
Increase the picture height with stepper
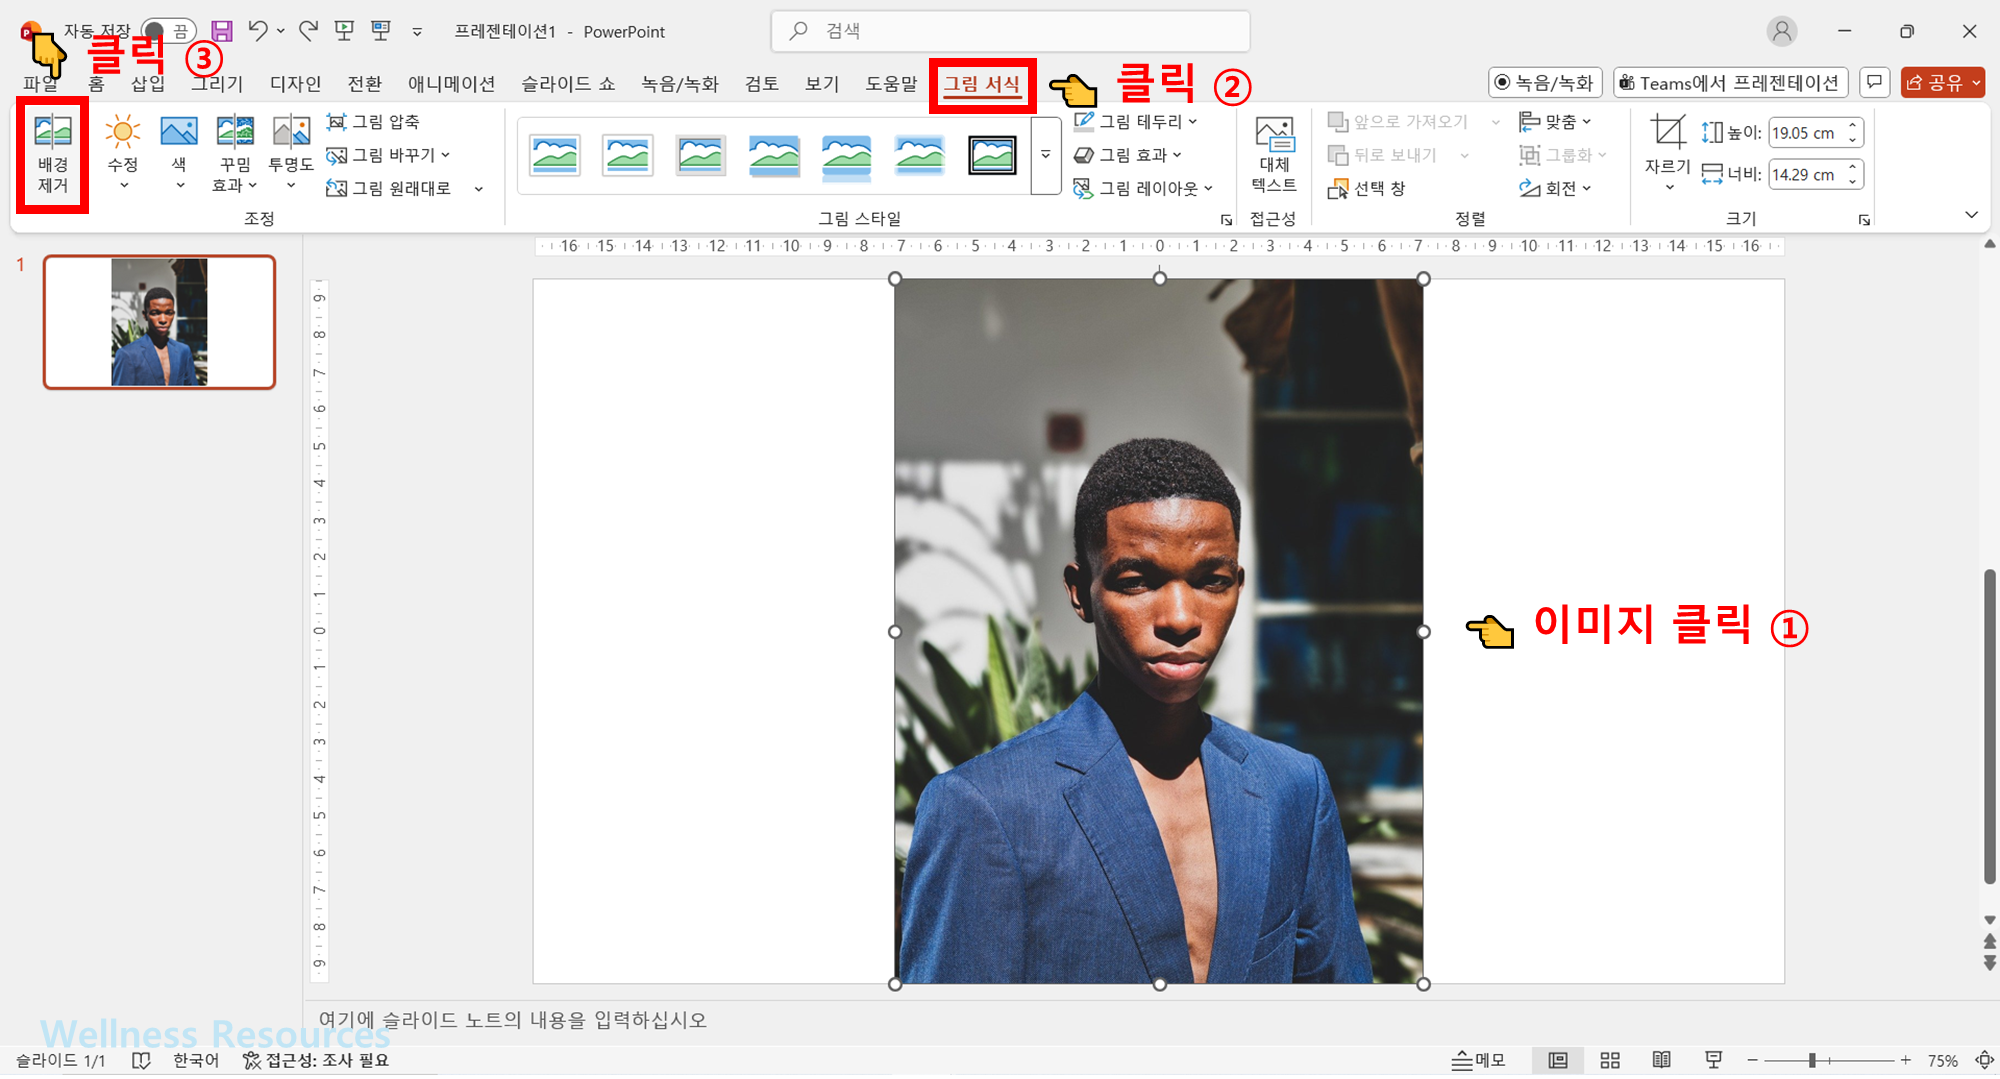[x=1853, y=126]
